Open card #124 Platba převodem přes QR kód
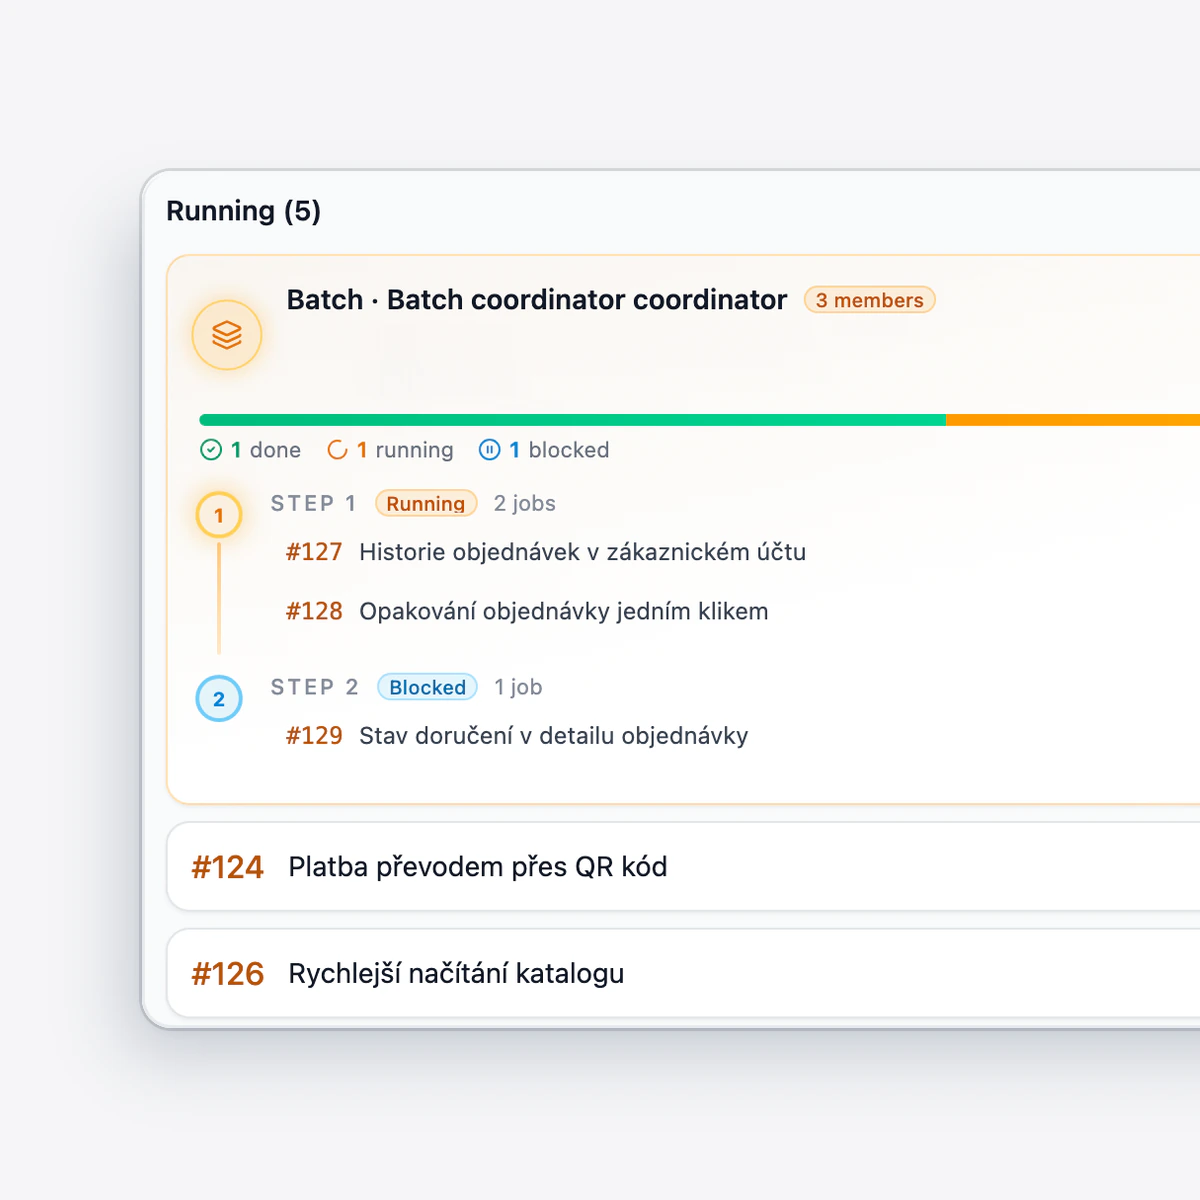 684,867
